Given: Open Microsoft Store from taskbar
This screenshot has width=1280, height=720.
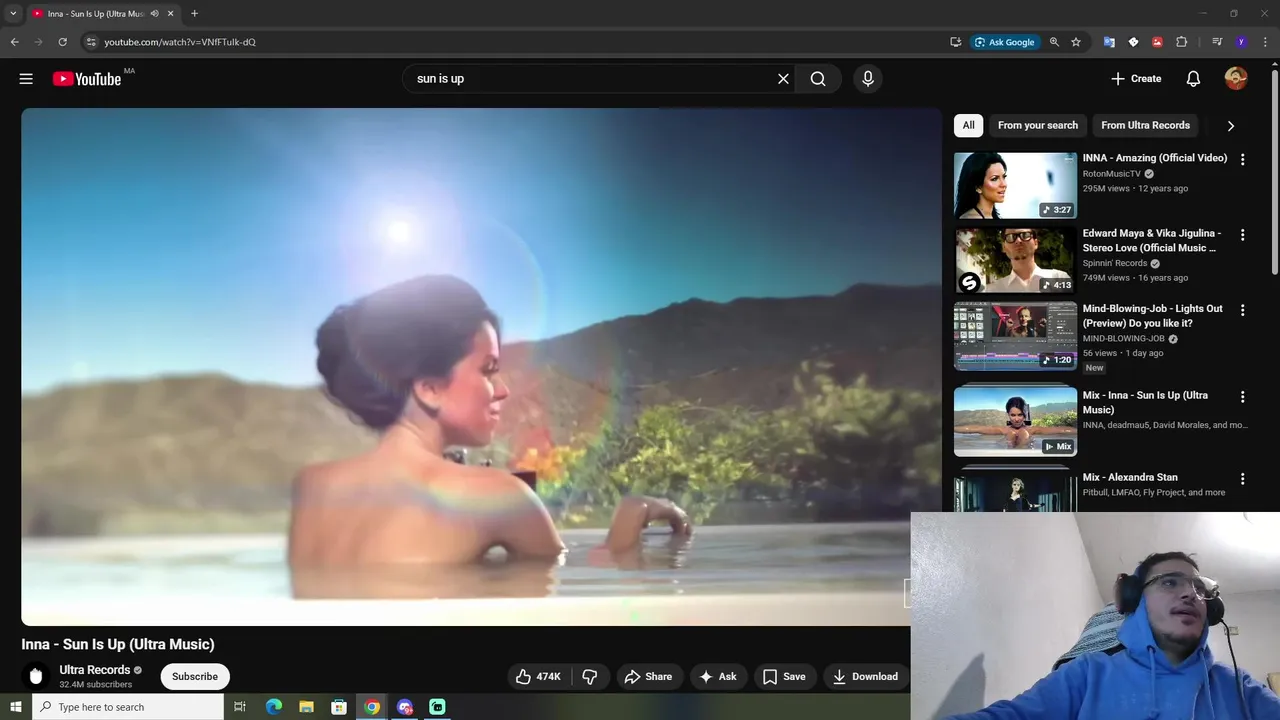Looking at the screenshot, I should (x=339, y=707).
